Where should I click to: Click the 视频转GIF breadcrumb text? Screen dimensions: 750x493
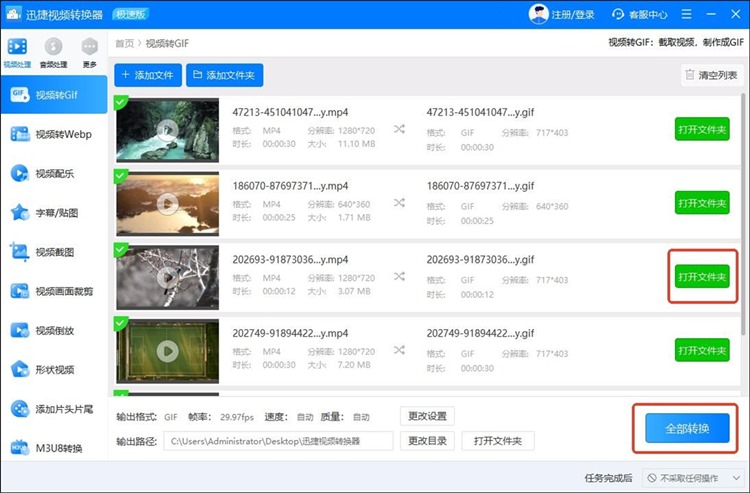(167, 44)
